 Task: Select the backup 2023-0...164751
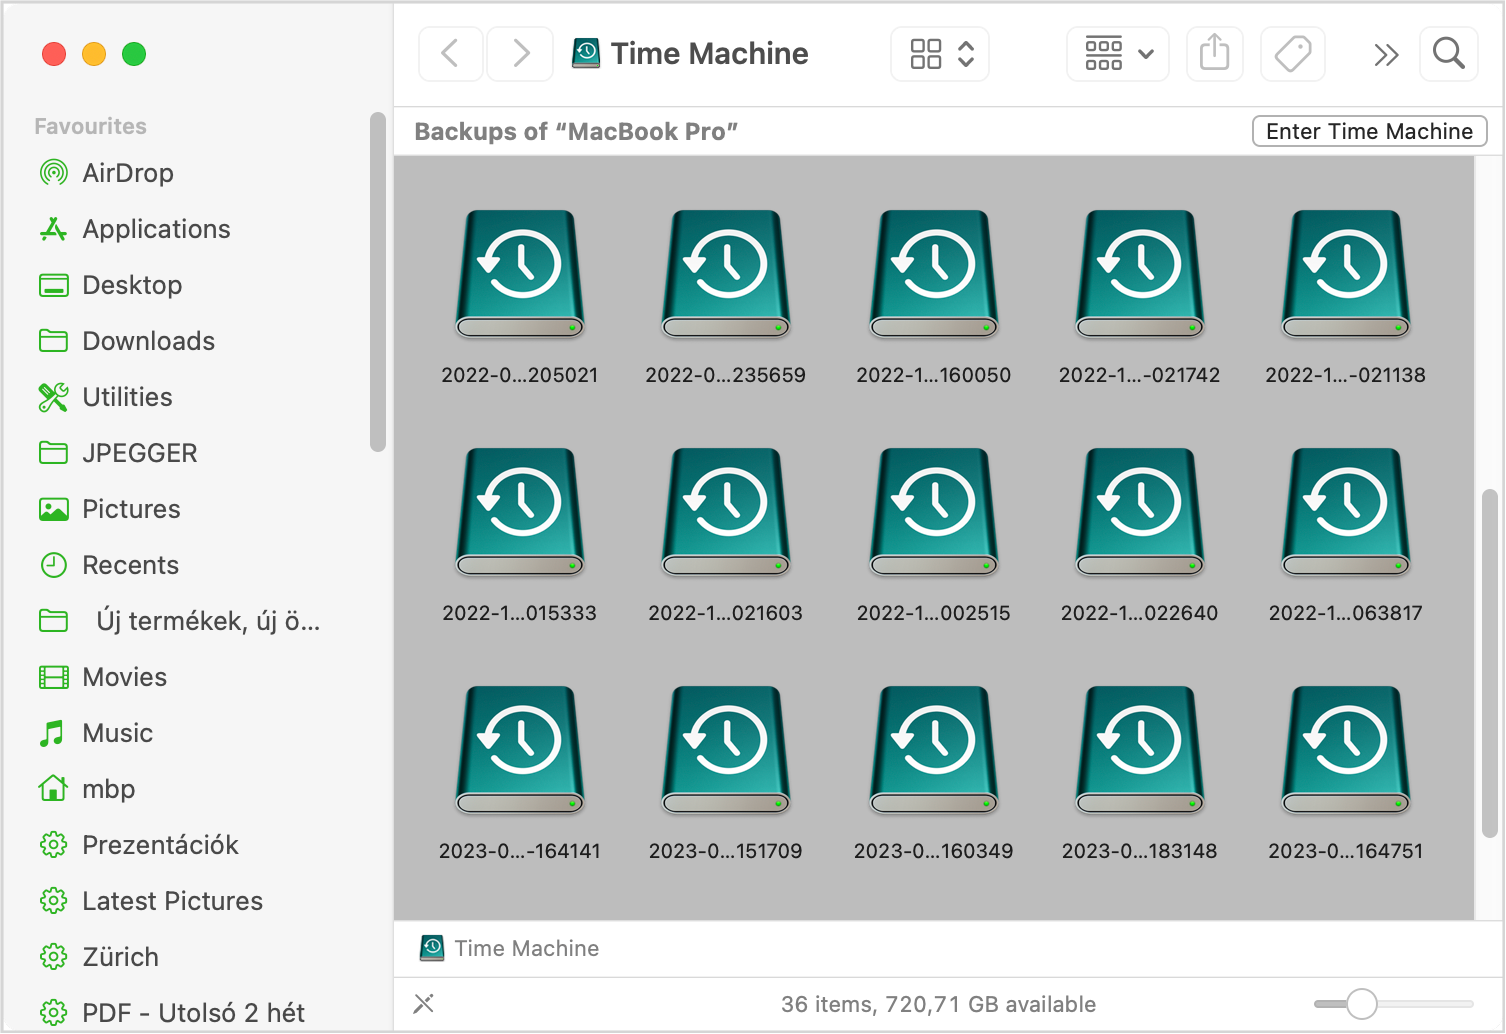(1345, 751)
